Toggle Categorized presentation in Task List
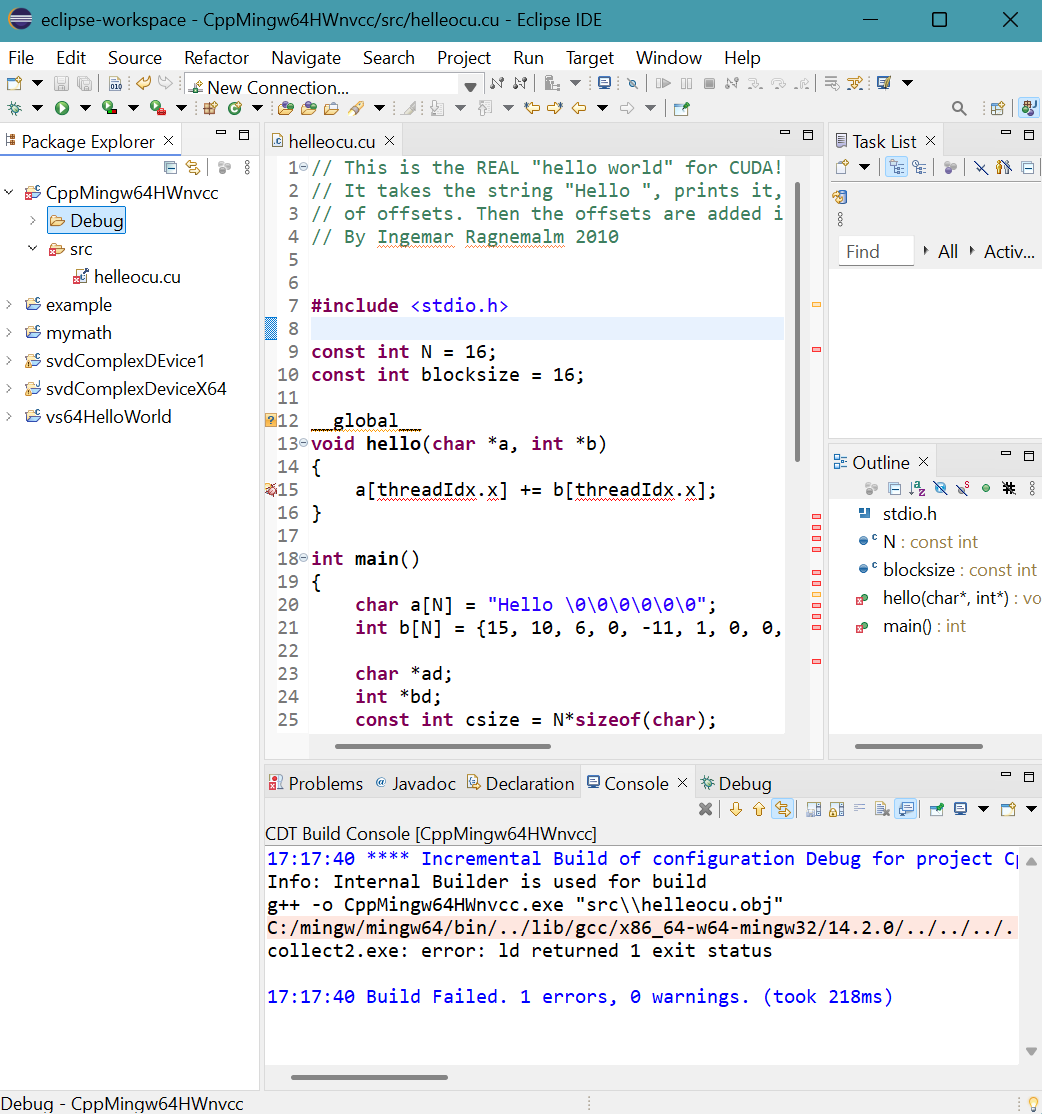Screen dimensions: 1042x1114 (x=897, y=168)
